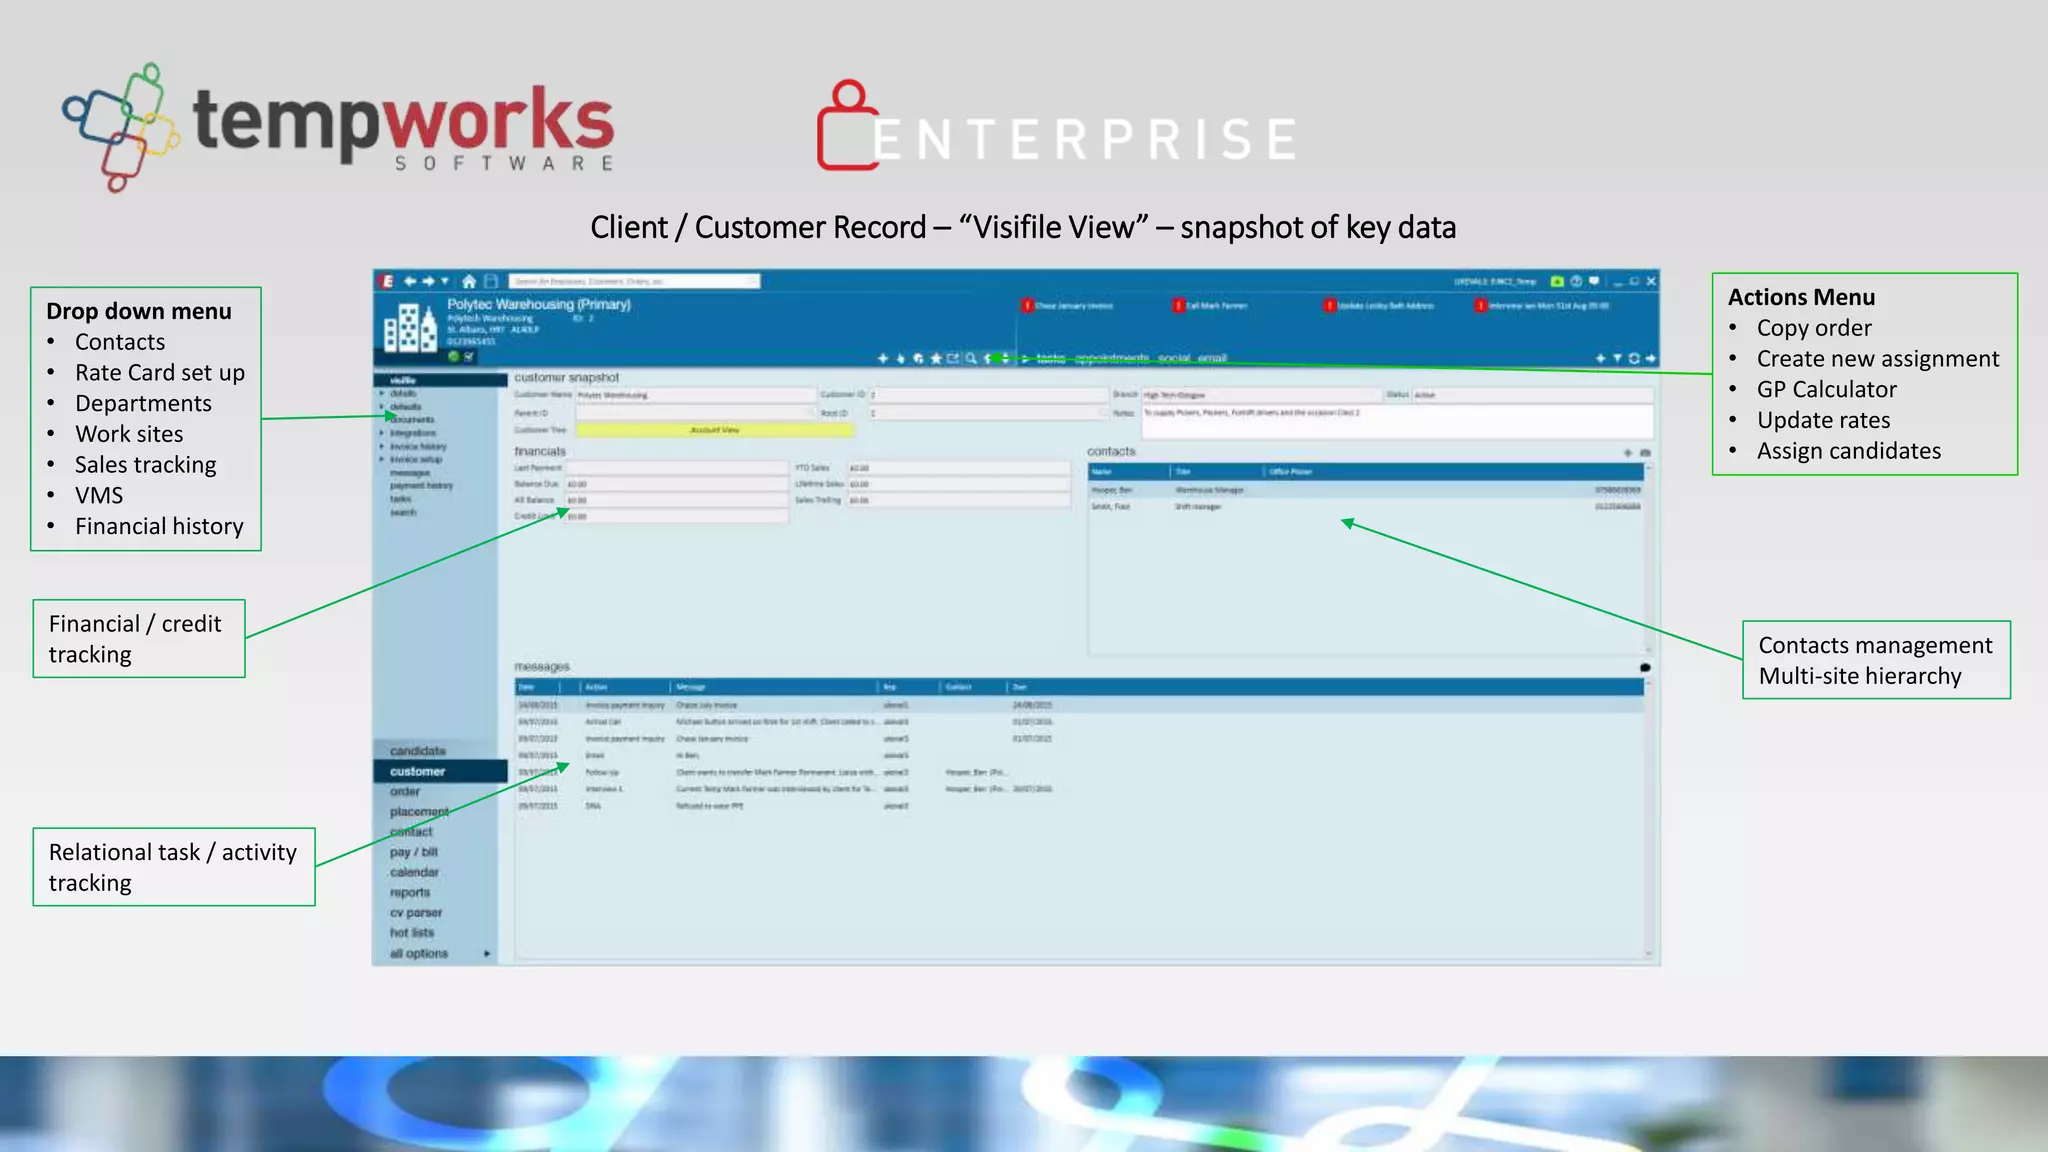
Task: Click the magnifier search icon in actions bar
Action: pos(970,358)
